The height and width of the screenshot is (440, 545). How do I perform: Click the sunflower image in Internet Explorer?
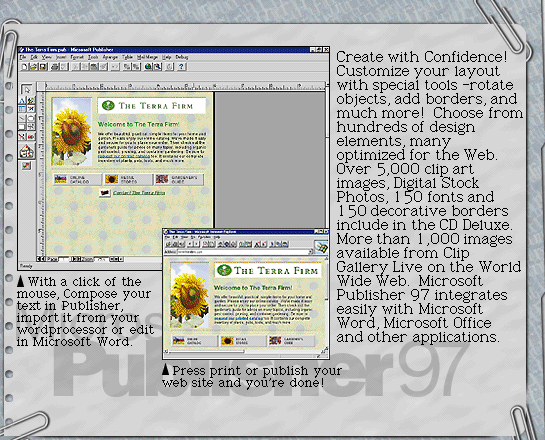(190, 295)
